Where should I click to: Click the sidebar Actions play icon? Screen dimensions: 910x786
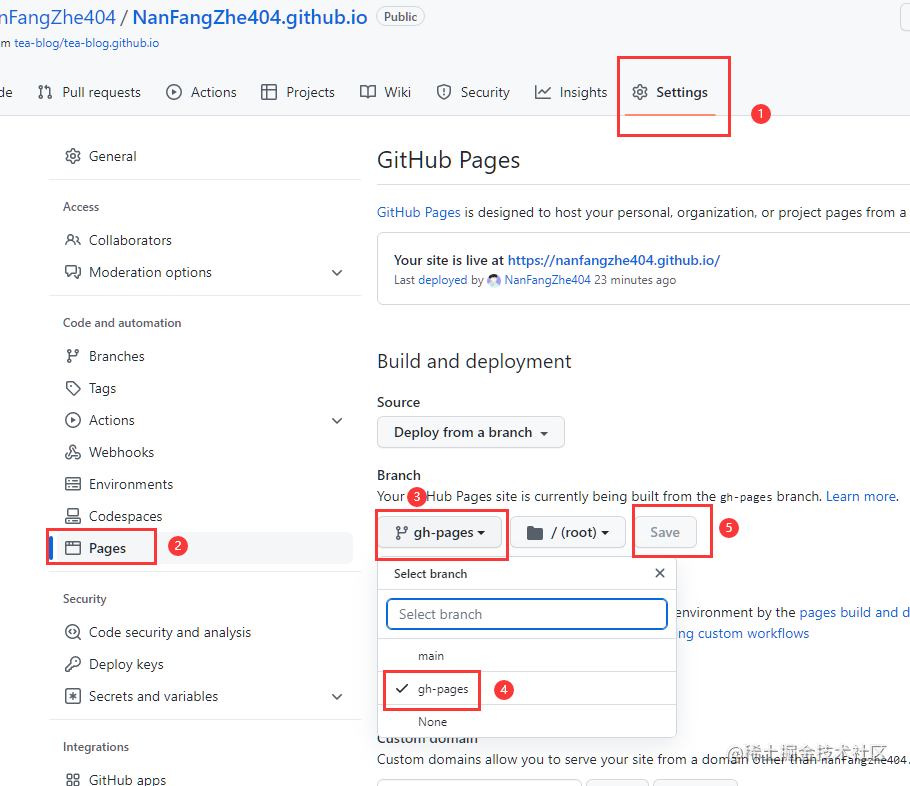[x=73, y=420]
